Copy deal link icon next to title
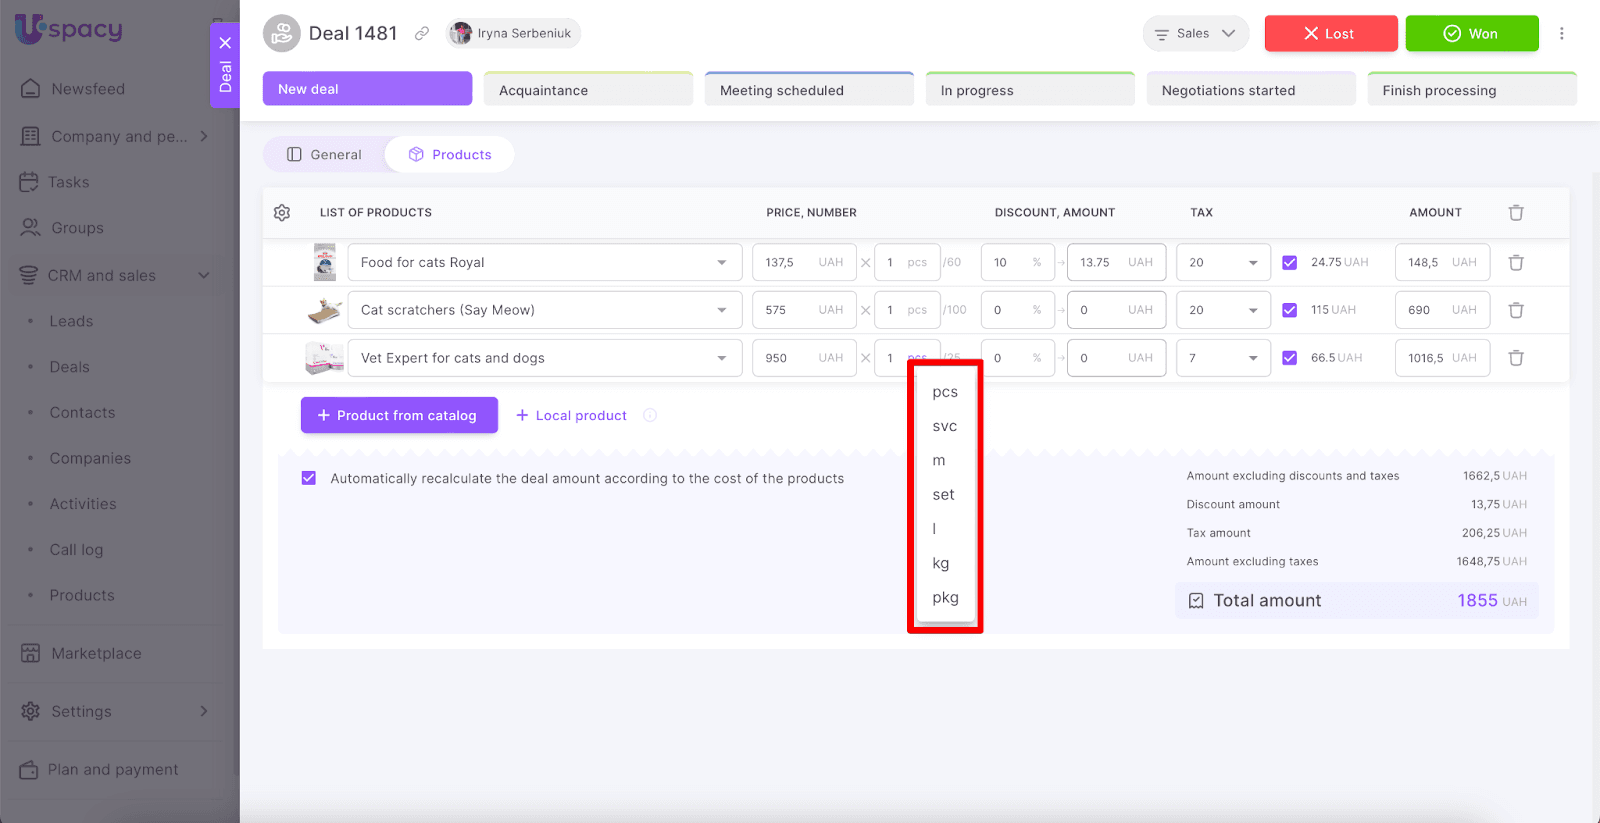The width and height of the screenshot is (1600, 823). click(x=422, y=34)
